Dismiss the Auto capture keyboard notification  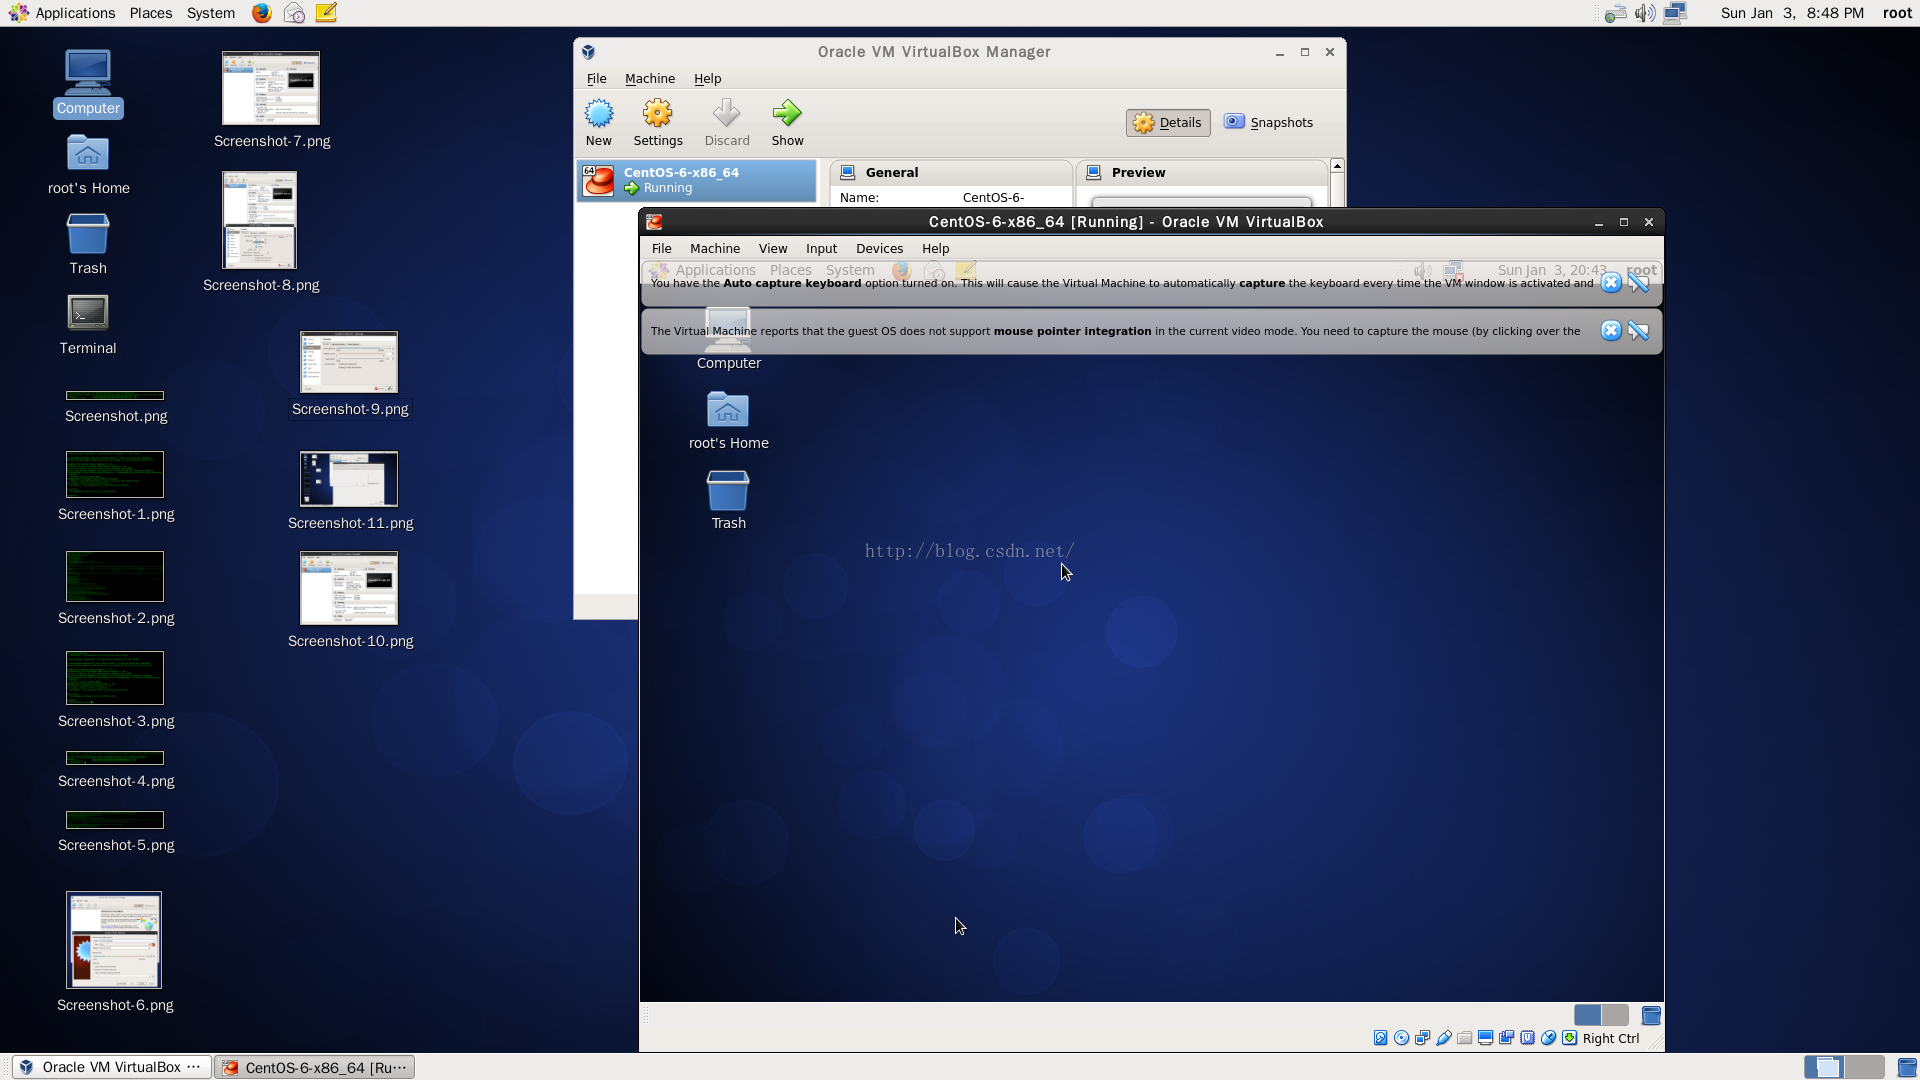tap(1611, 283)
